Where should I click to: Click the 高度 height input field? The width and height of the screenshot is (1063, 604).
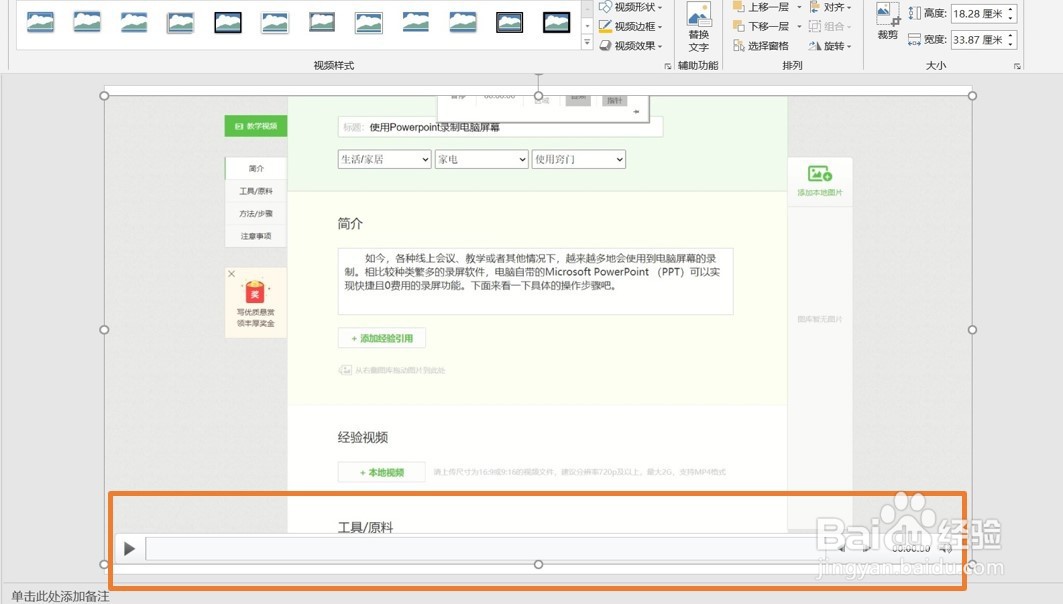tap(977, 14)
